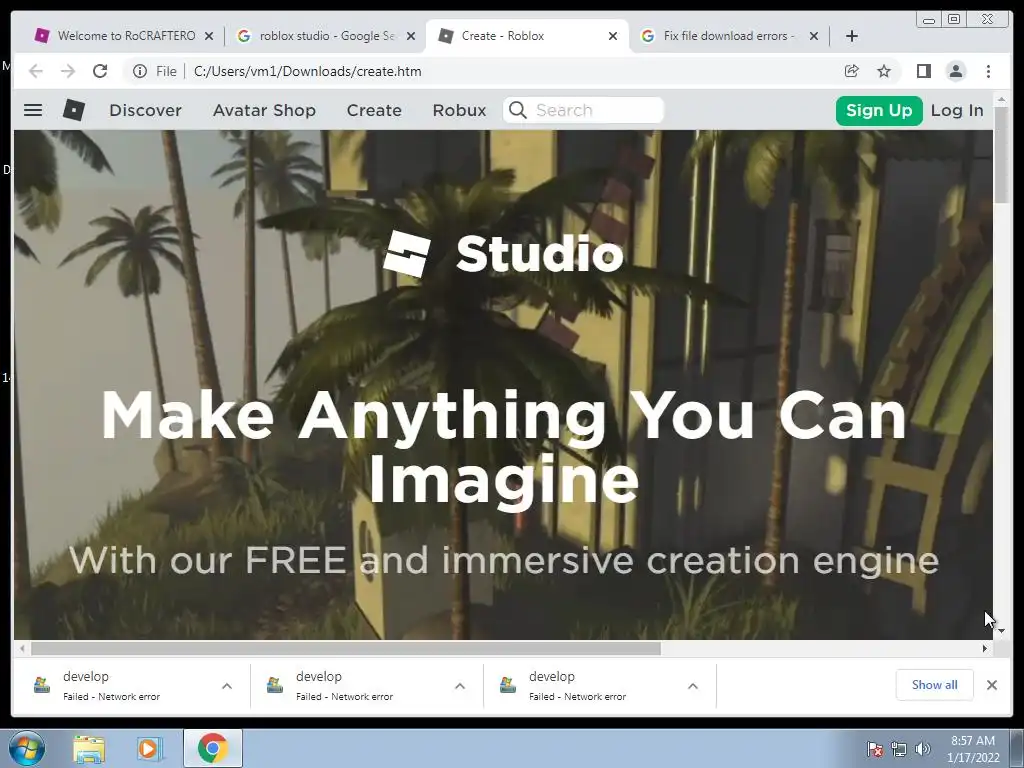
Task: Click first develop download file icon
Action: point(42,685)
